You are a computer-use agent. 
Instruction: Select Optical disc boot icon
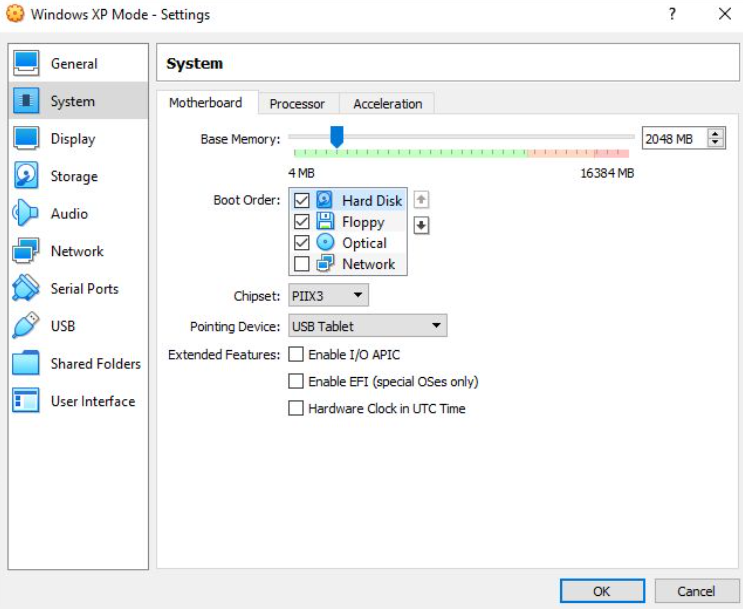(325, 242)
